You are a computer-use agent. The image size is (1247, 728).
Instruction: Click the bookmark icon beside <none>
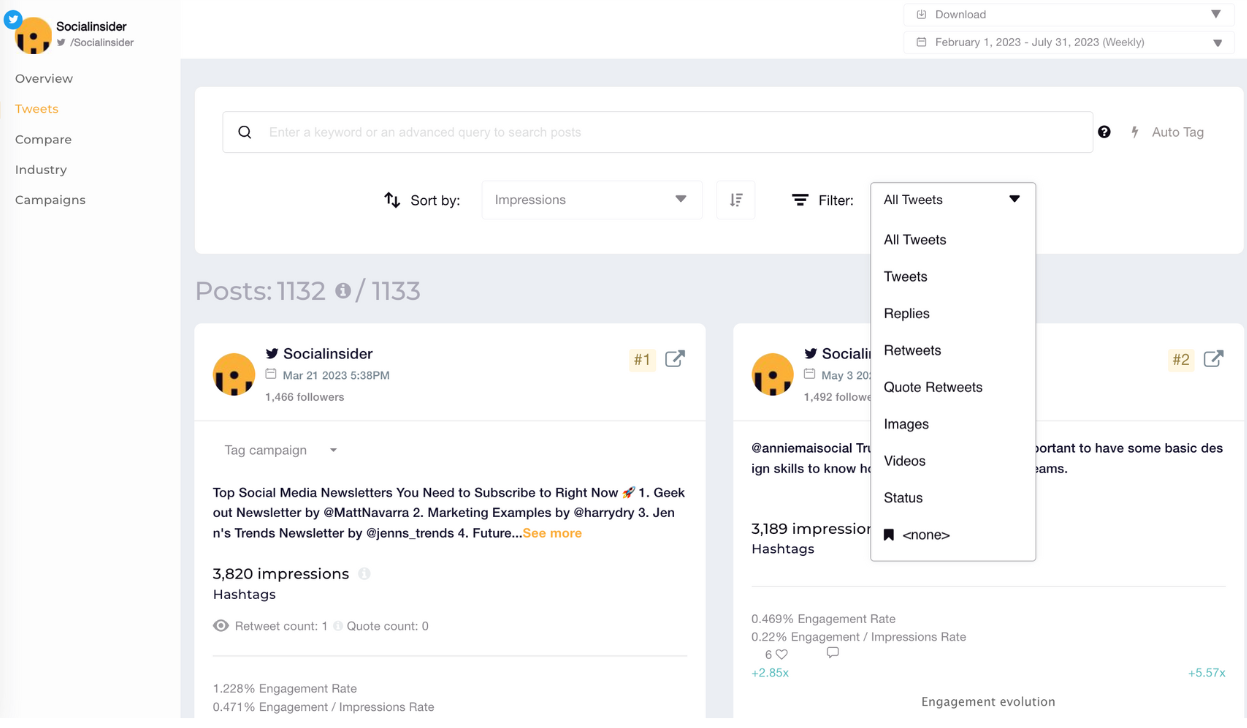(x=889, y=535)
